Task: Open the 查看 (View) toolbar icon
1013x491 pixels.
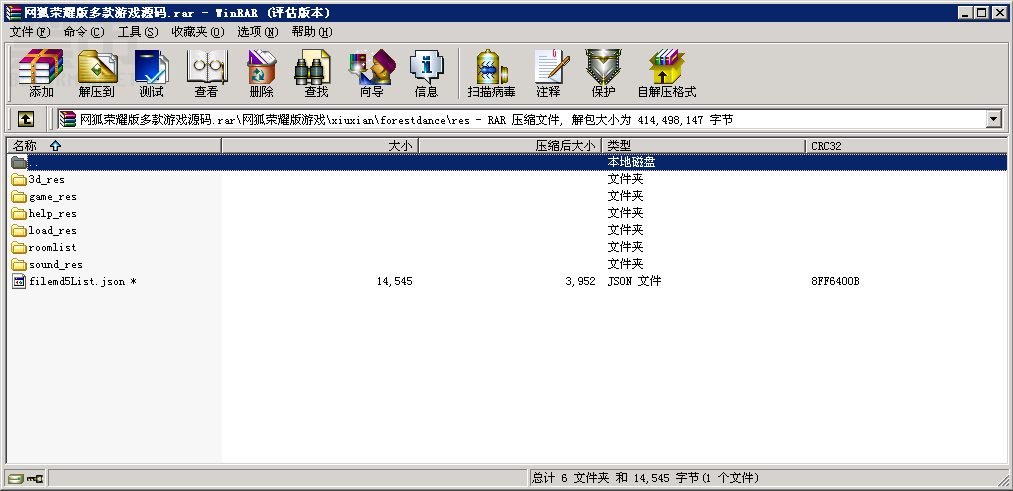Action: tap(207, 67)
